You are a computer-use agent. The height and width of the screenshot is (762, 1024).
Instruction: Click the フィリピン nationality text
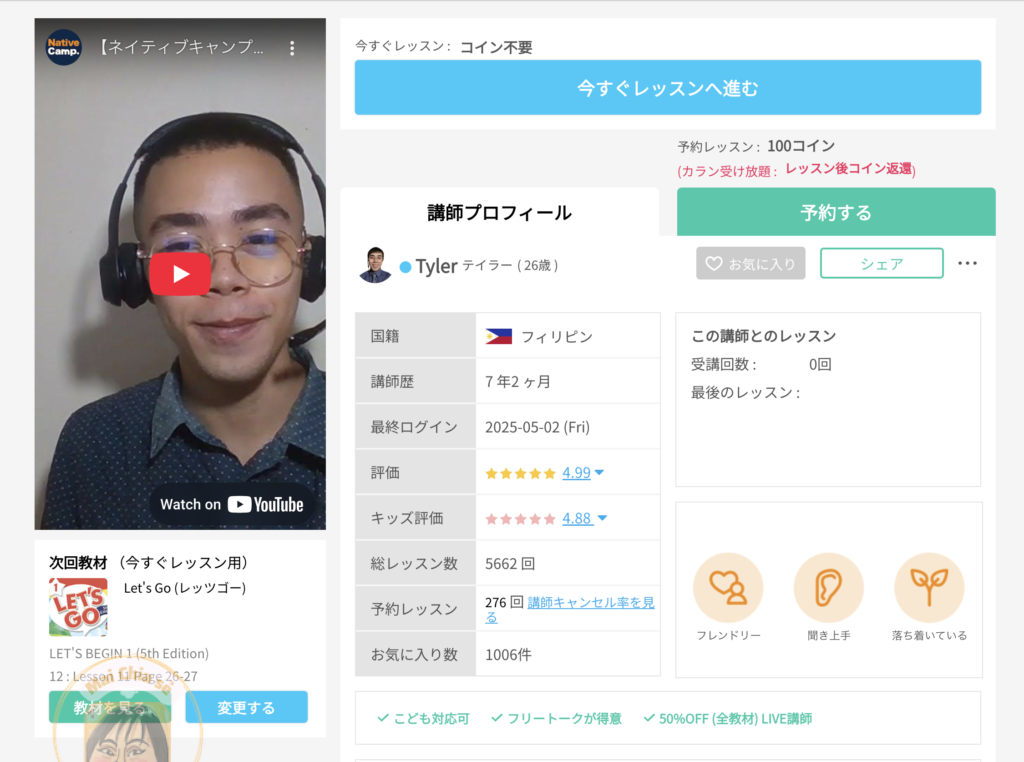pyautogui.click(x=557, y=336)
